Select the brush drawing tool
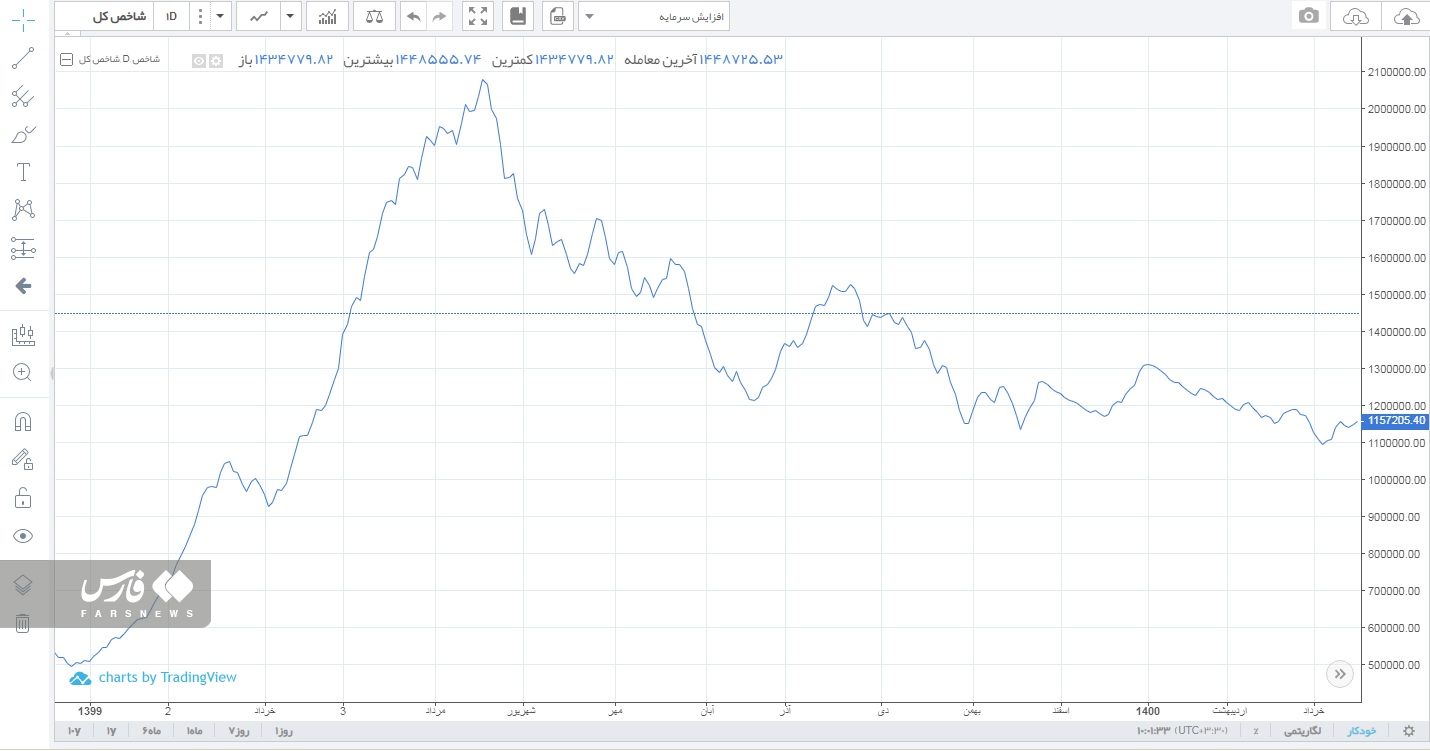Viewport: 1430px width, 751px height. 23,135
